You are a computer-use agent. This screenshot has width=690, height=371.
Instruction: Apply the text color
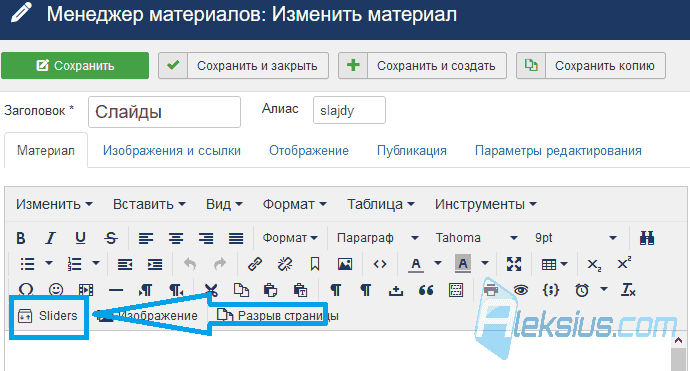[415, 264]
